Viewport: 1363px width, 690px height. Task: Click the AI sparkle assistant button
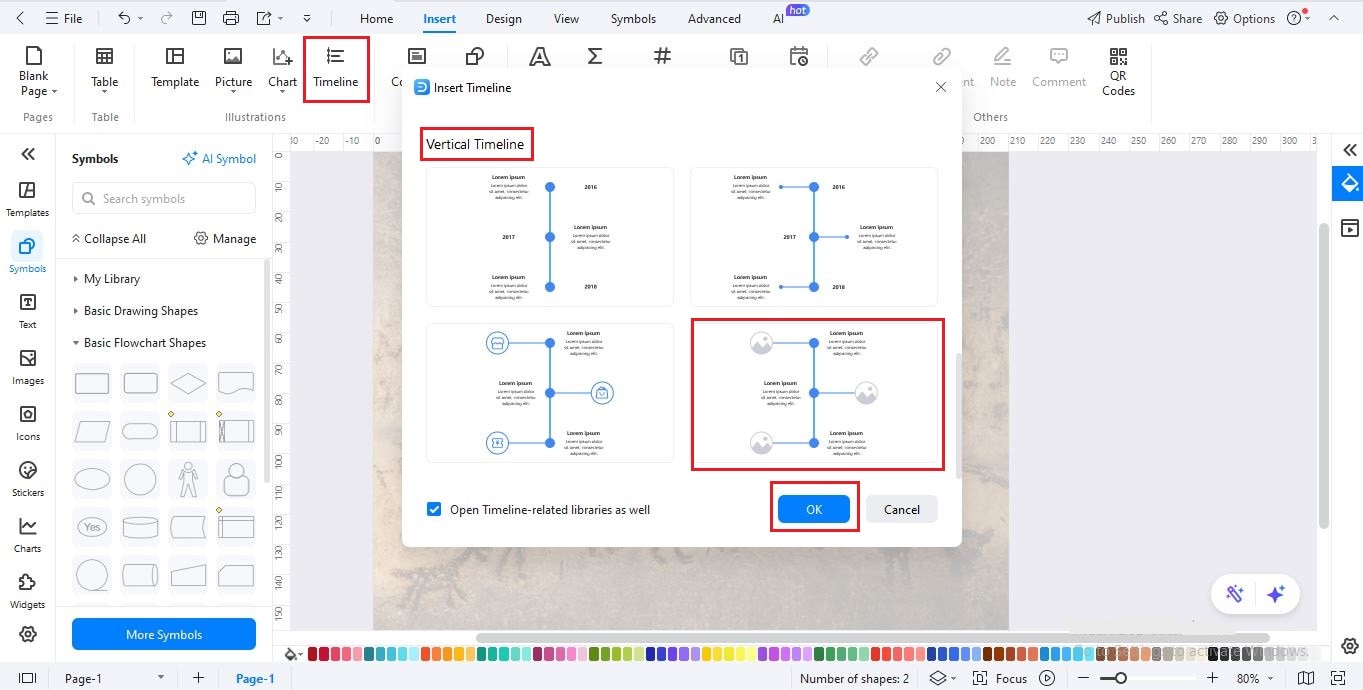[1275, 594]
